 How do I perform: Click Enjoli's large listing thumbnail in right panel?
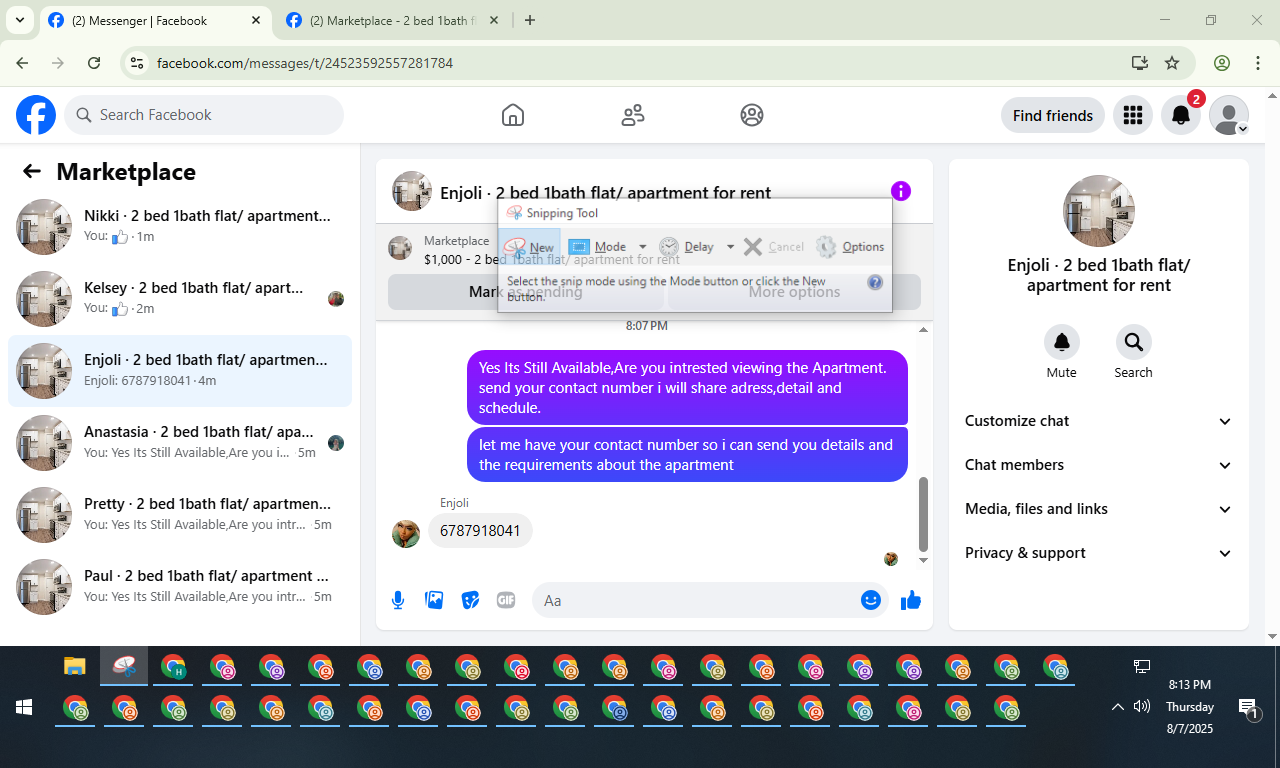click(1099, 211)
